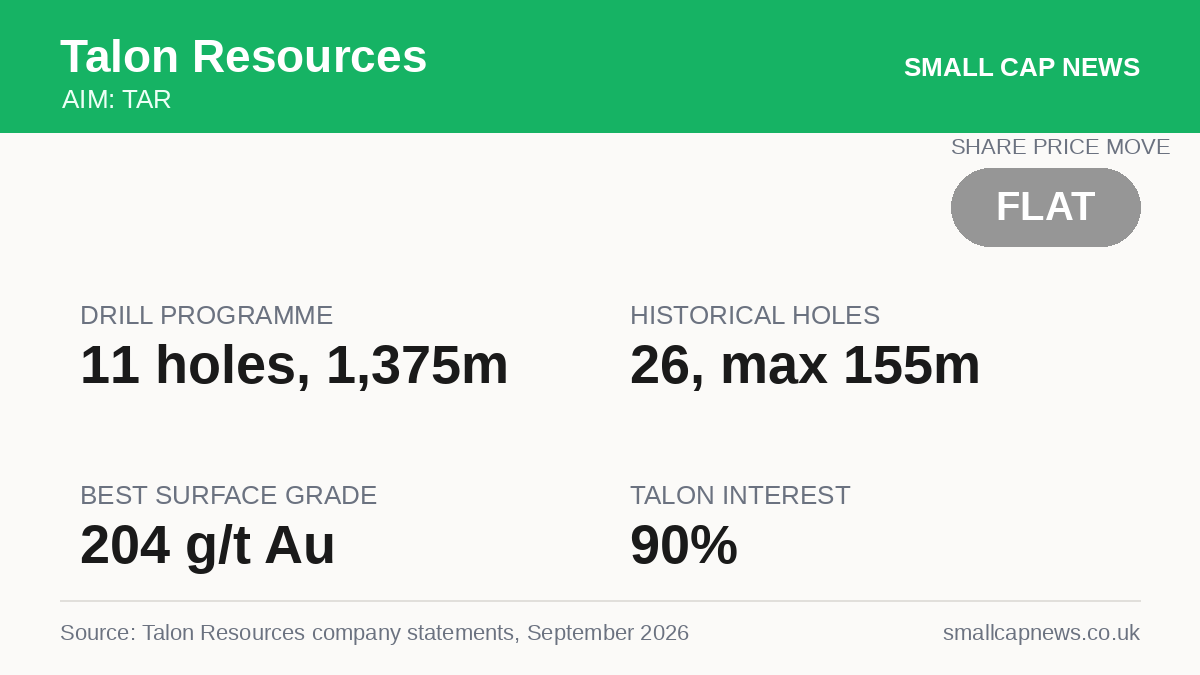The width and height of the screenshot is (1200, 675).
Task: Click the DRILL PROGRAMME label
Action: click(x=207, y=316)
